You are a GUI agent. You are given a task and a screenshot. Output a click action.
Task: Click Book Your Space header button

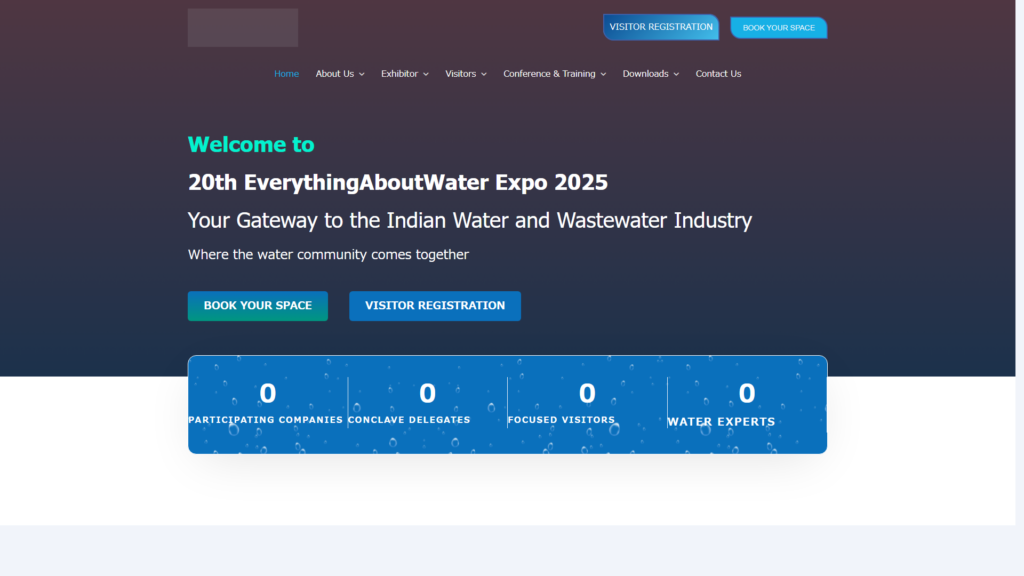(x=778, y=28)
